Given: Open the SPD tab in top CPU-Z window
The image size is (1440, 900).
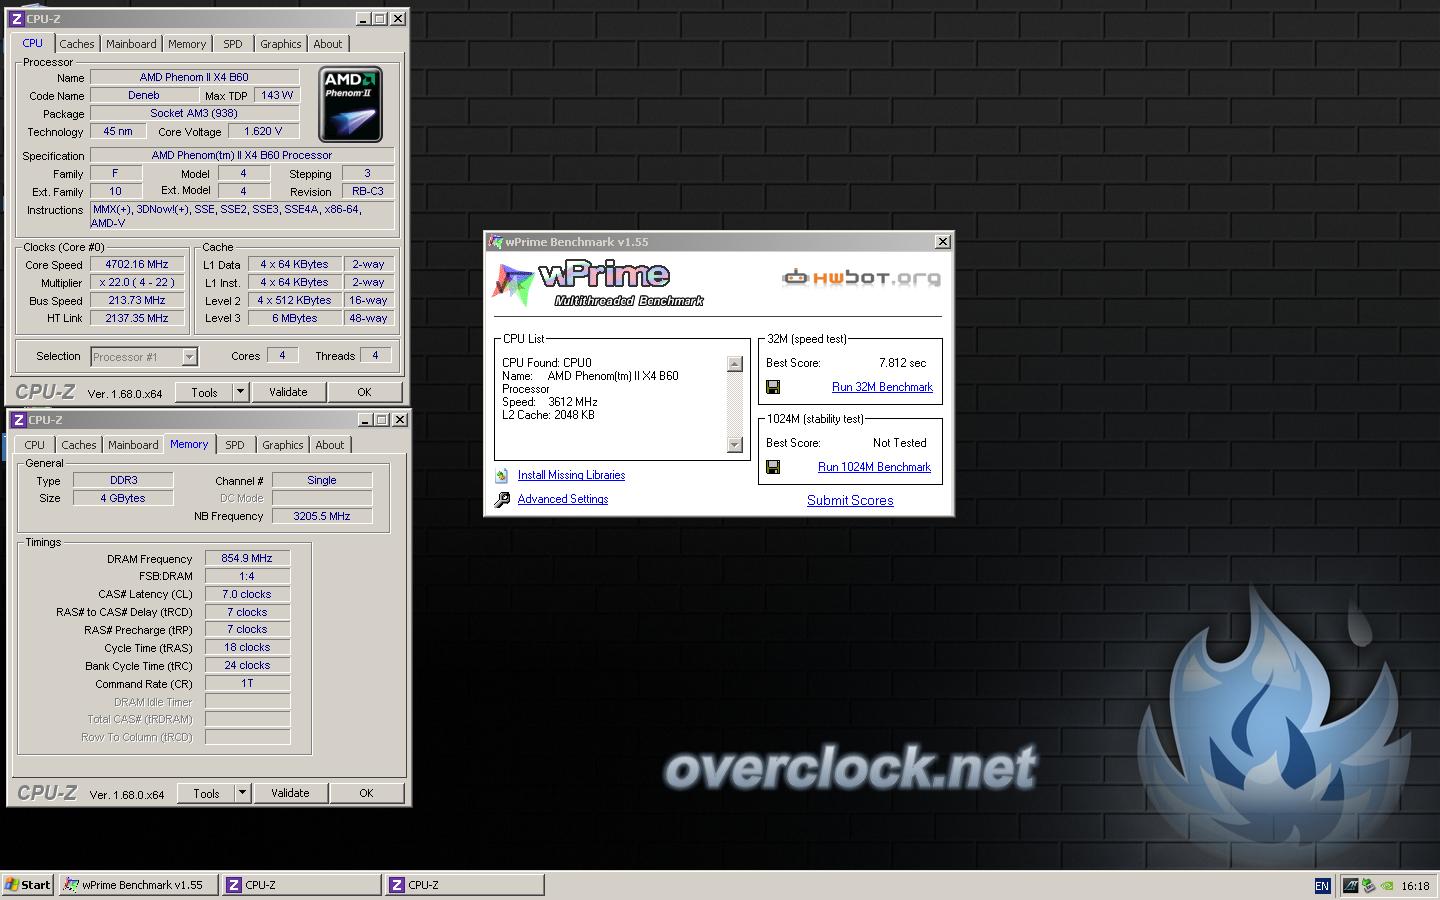Looking at the screenshot, I should coord(233,44).
